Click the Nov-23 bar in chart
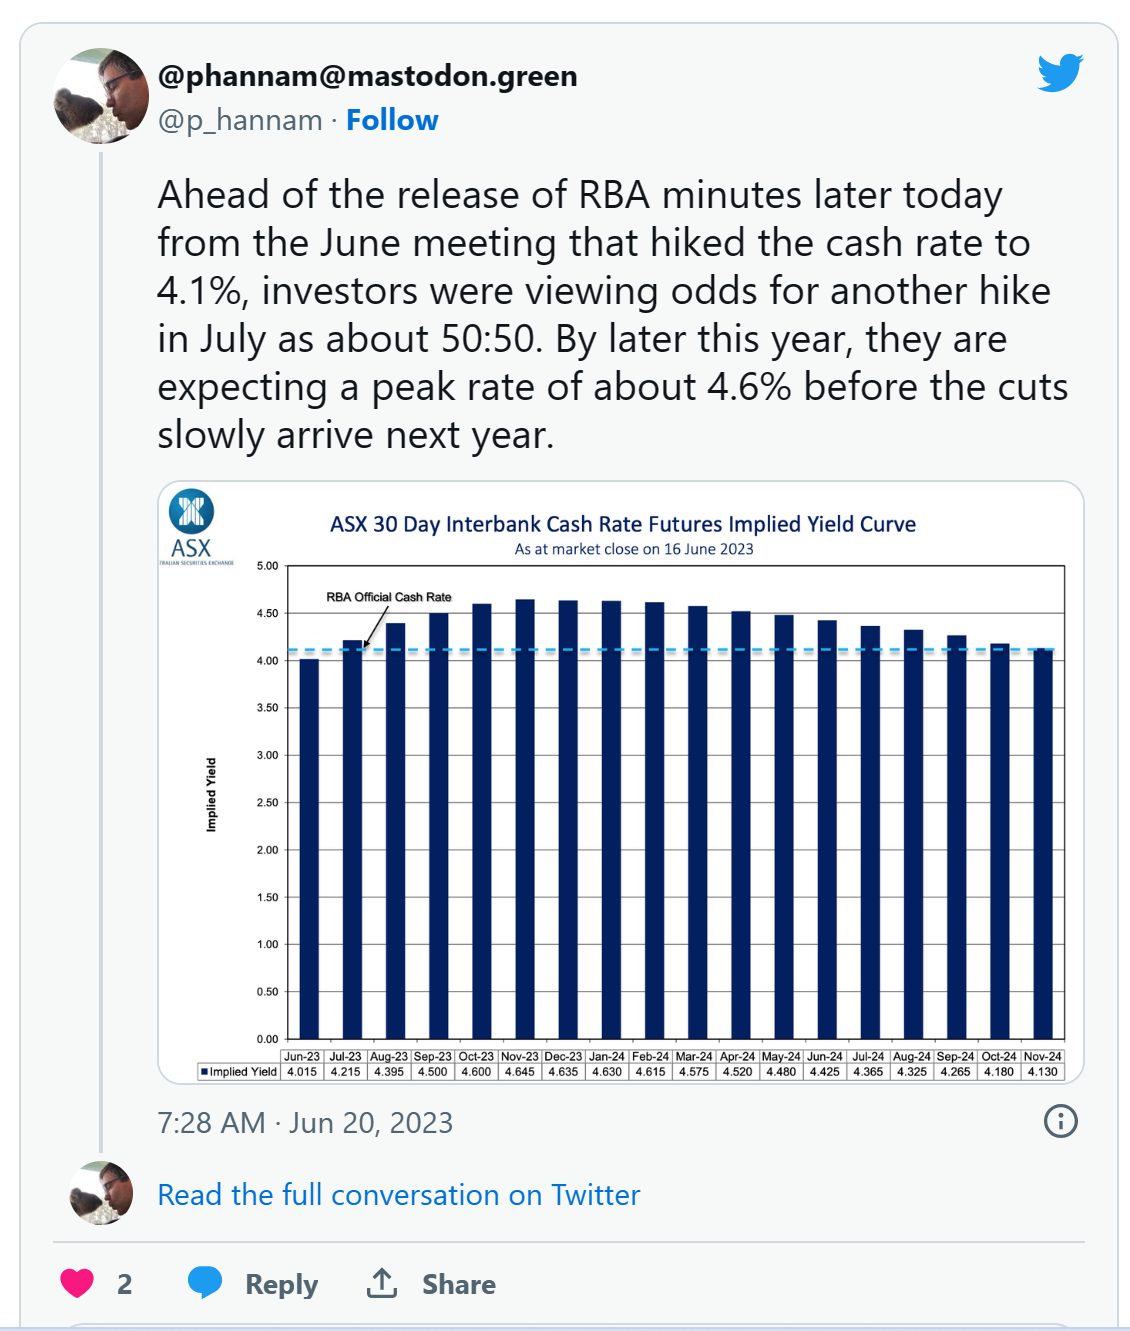1130x1331 pixels. 525,819
